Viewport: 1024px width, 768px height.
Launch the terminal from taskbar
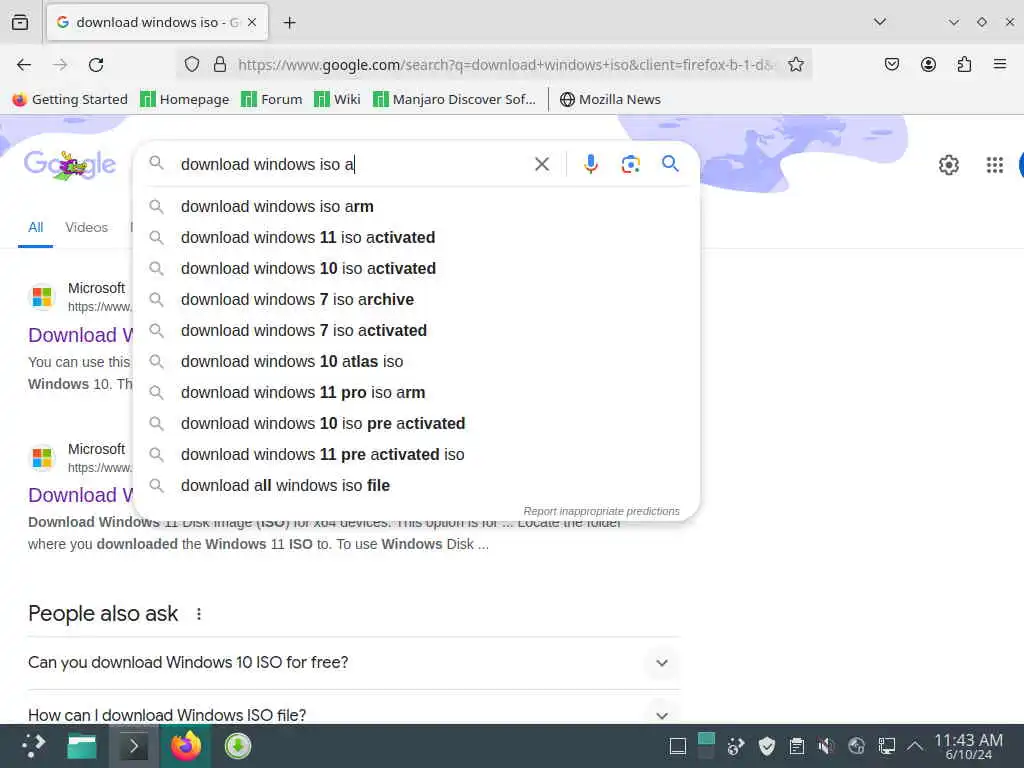(x=133, y=746)
